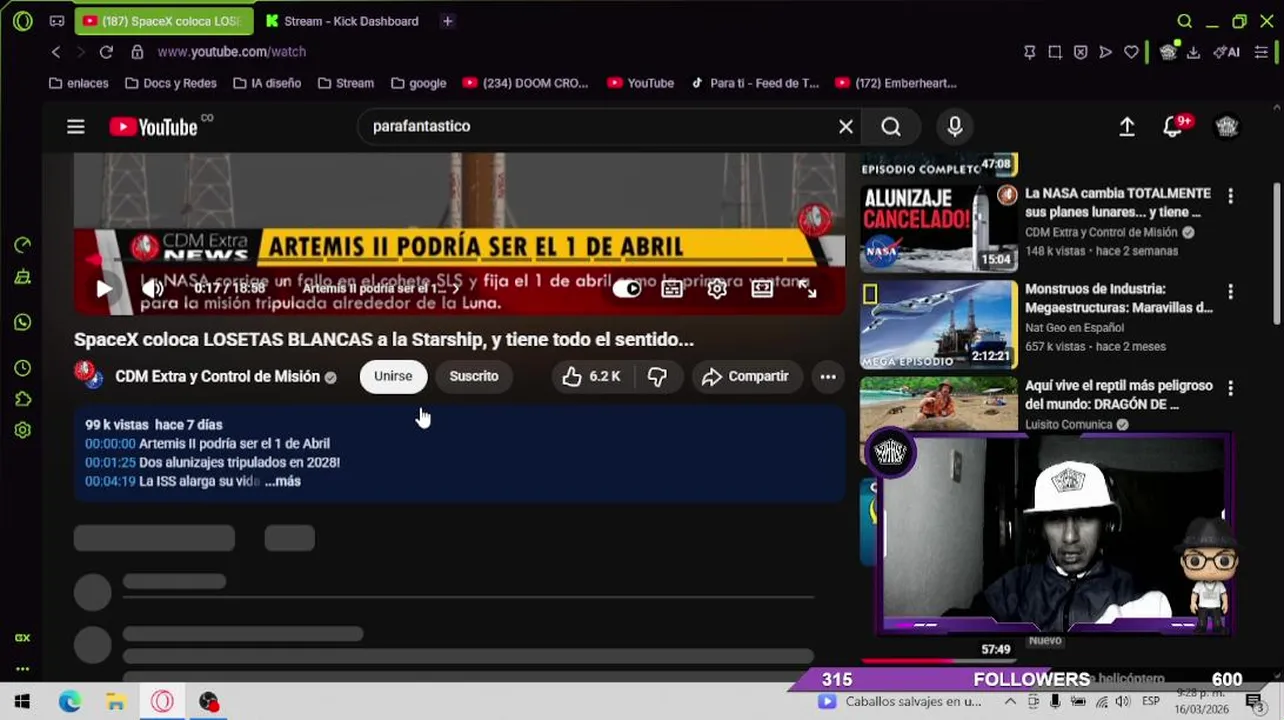Click the Compartir share button

[746, 376]
